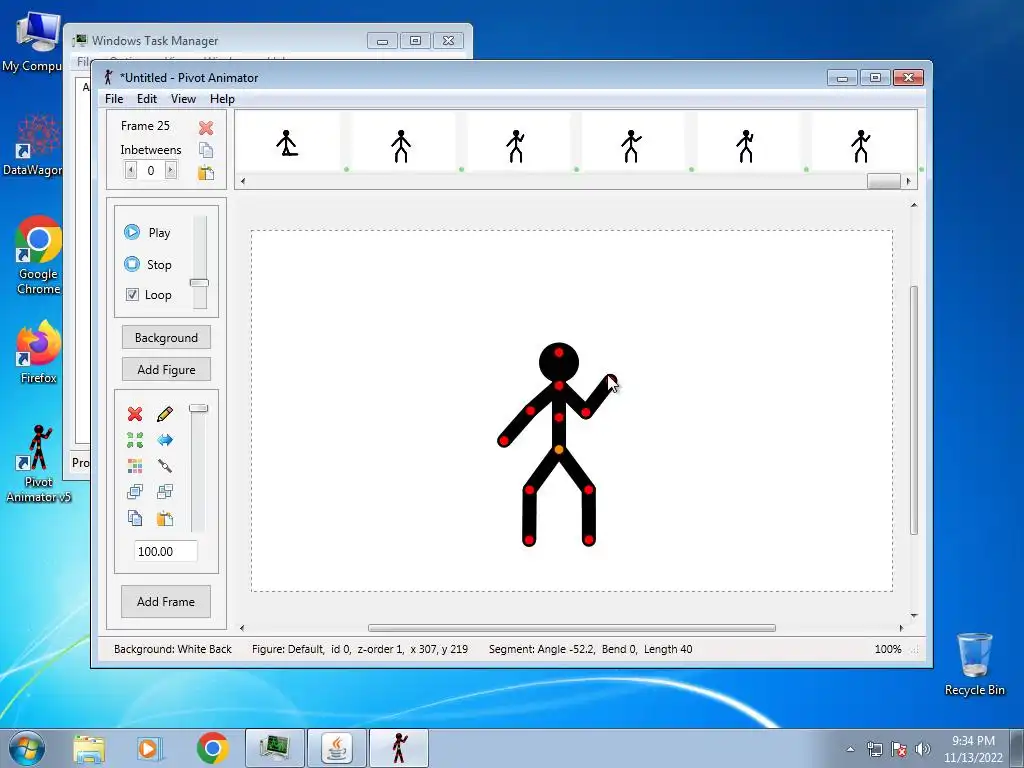The image size is (1024, 768).
Task: Click the orange origin handle of stickman
Action: click(559, 449)
